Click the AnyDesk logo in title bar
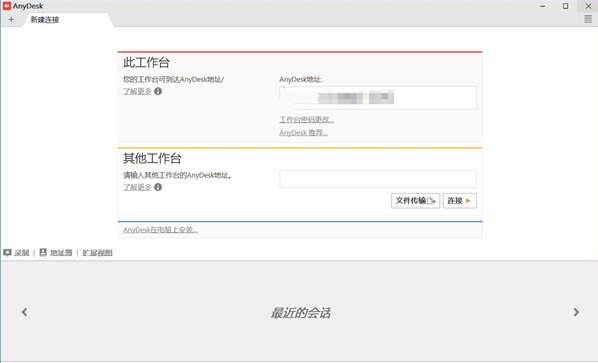The width and height of the screenshot is (598, 363). (x=7, y=6)
